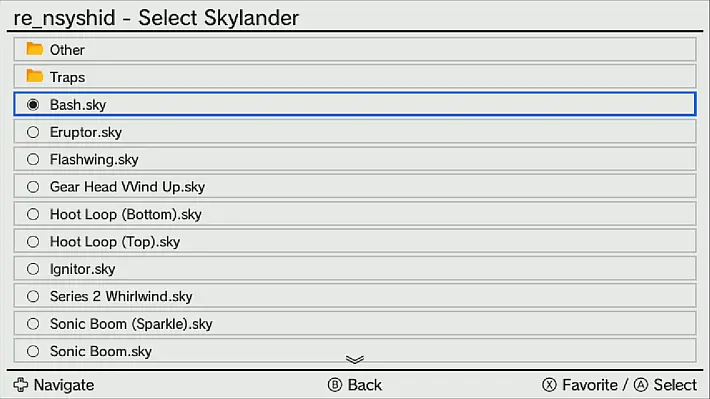Choose Gear Head Wind Up.sky radio button
710x399 pixels.
pyautogui.click(x=33, y=187)
